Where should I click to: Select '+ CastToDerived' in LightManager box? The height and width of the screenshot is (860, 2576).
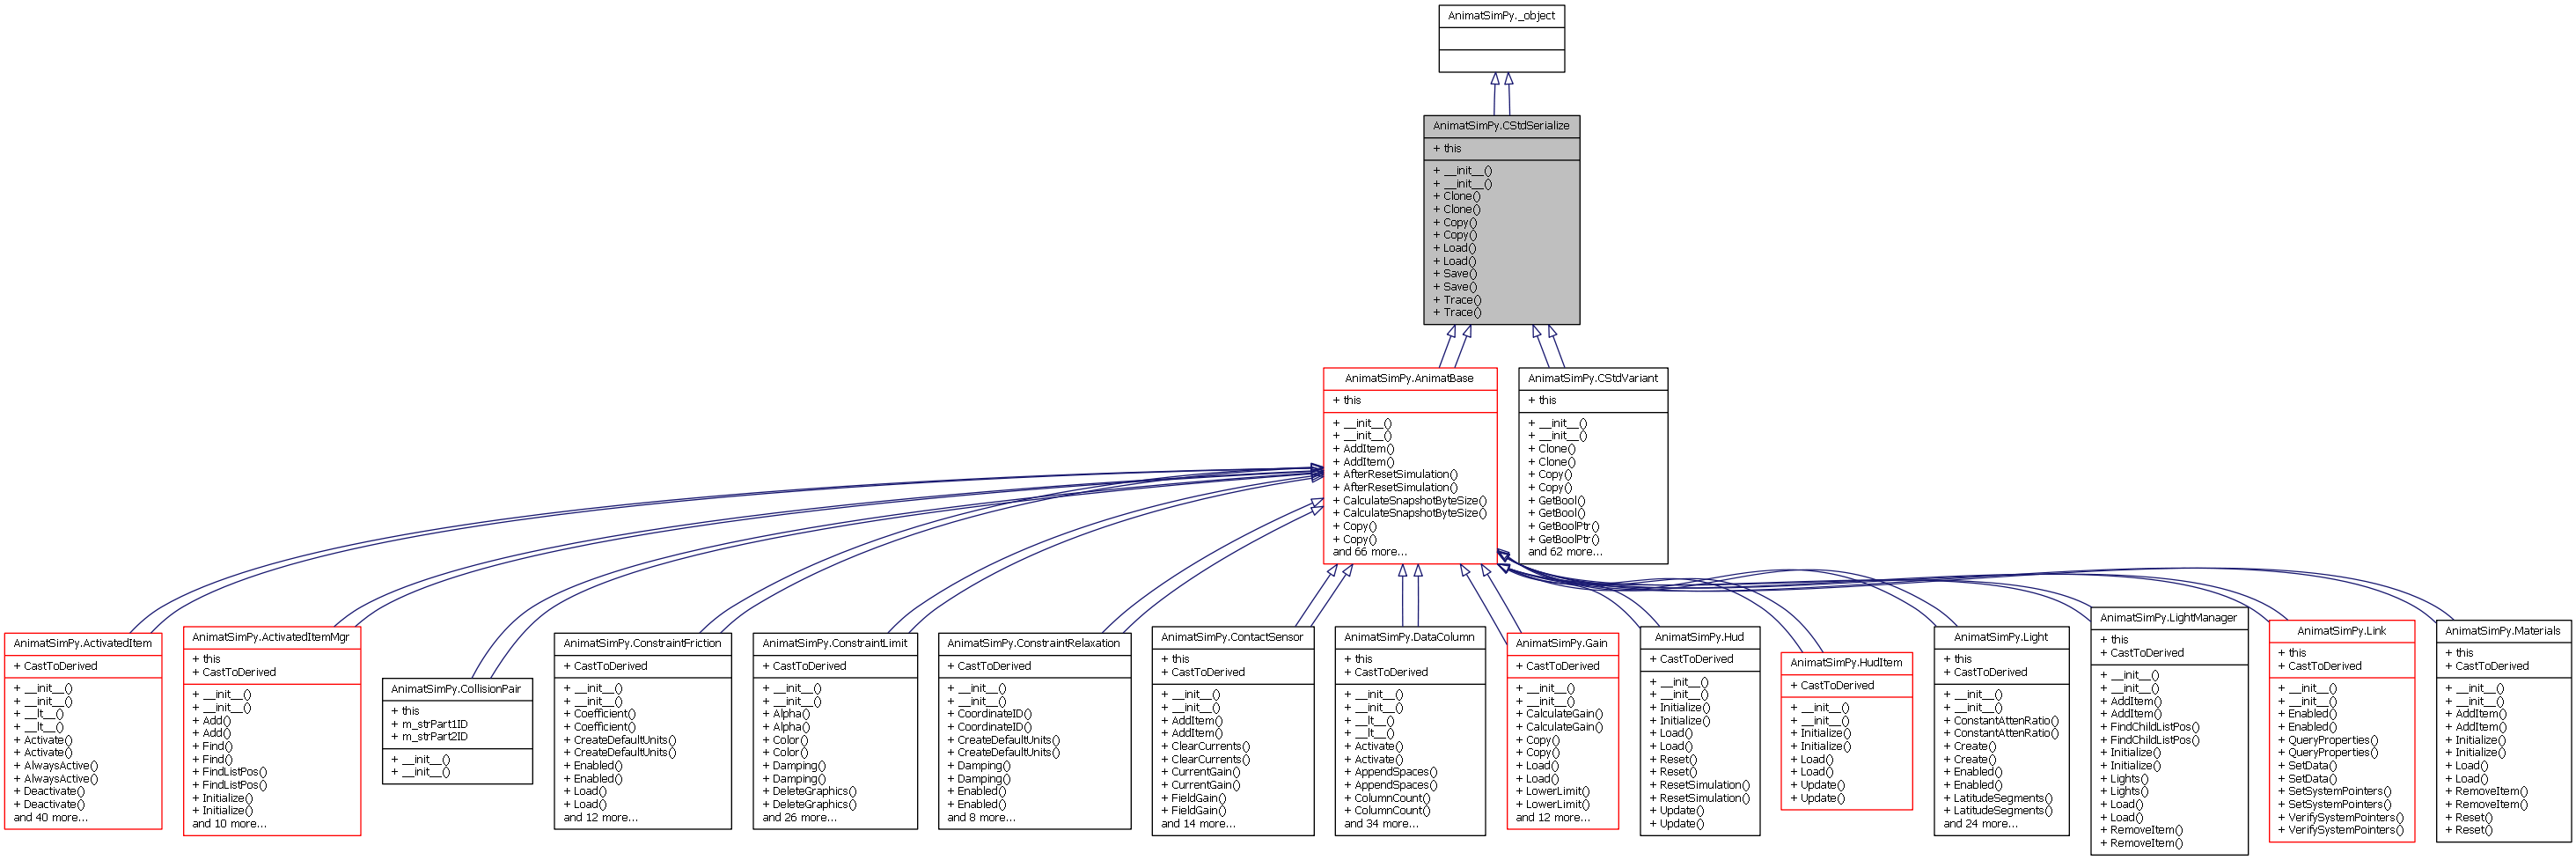point(2142,653)
